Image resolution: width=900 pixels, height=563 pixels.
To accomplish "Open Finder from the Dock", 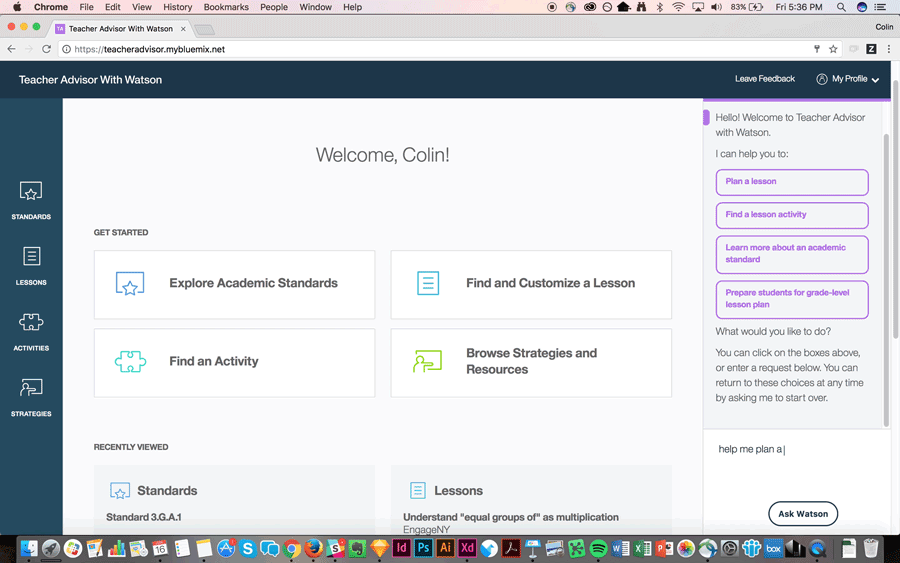I will [28, 549].
